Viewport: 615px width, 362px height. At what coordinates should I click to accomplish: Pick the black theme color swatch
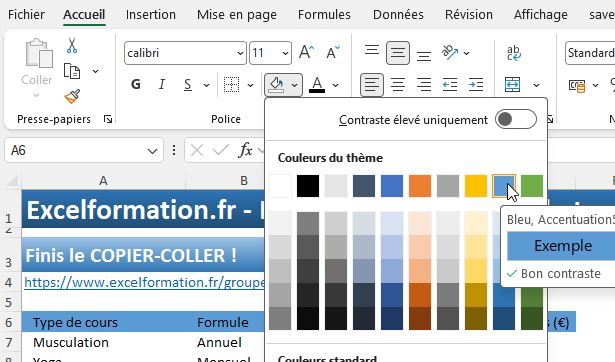pos(308,186)
